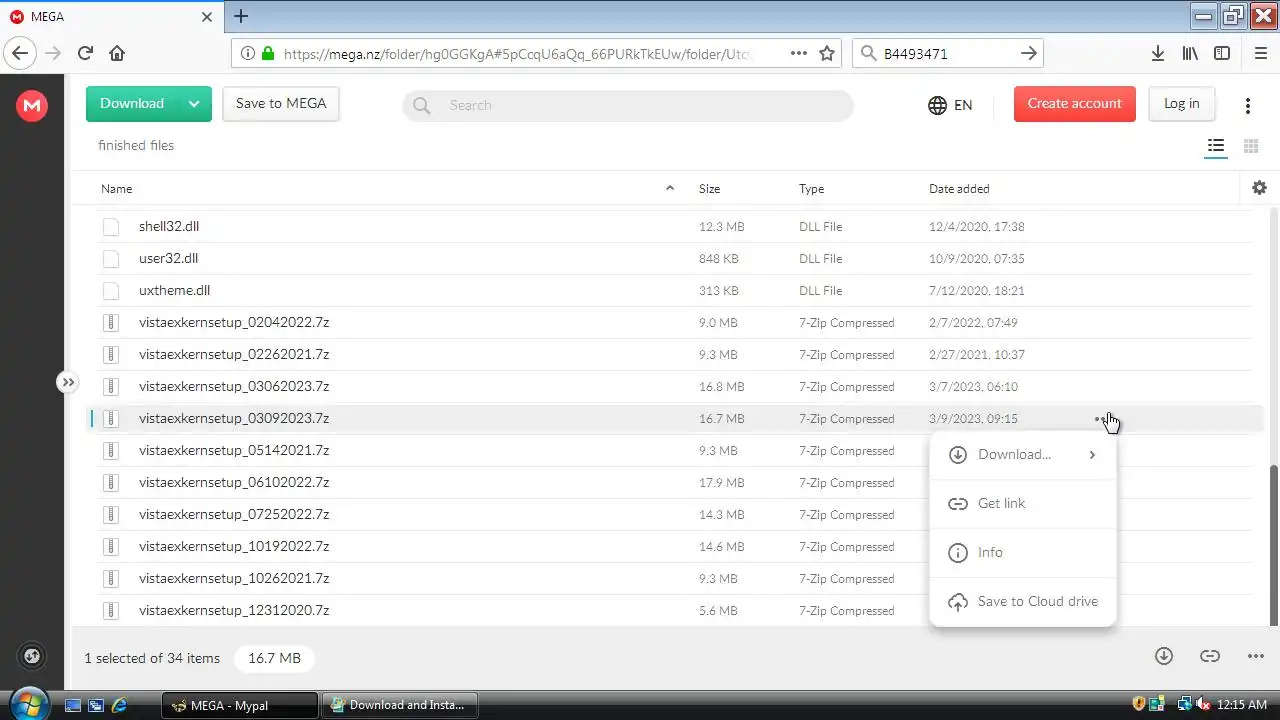
Task: Toggle the browser sidebar icon
Action: [1222, 54]
